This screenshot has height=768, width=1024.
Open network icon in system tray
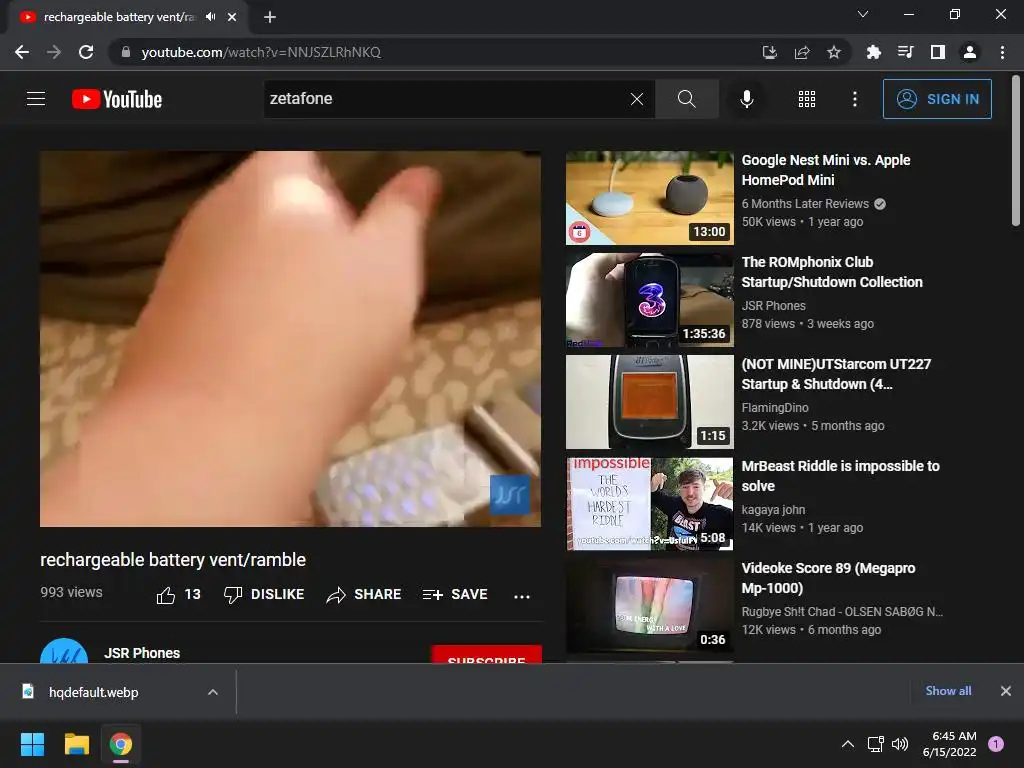(x=875, y=744)
